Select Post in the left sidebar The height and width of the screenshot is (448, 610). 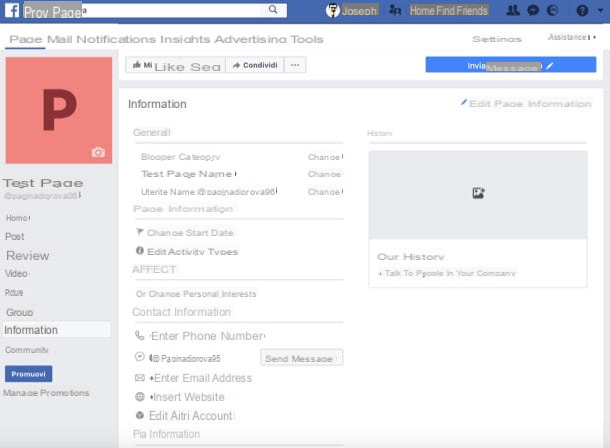point(15,236)
